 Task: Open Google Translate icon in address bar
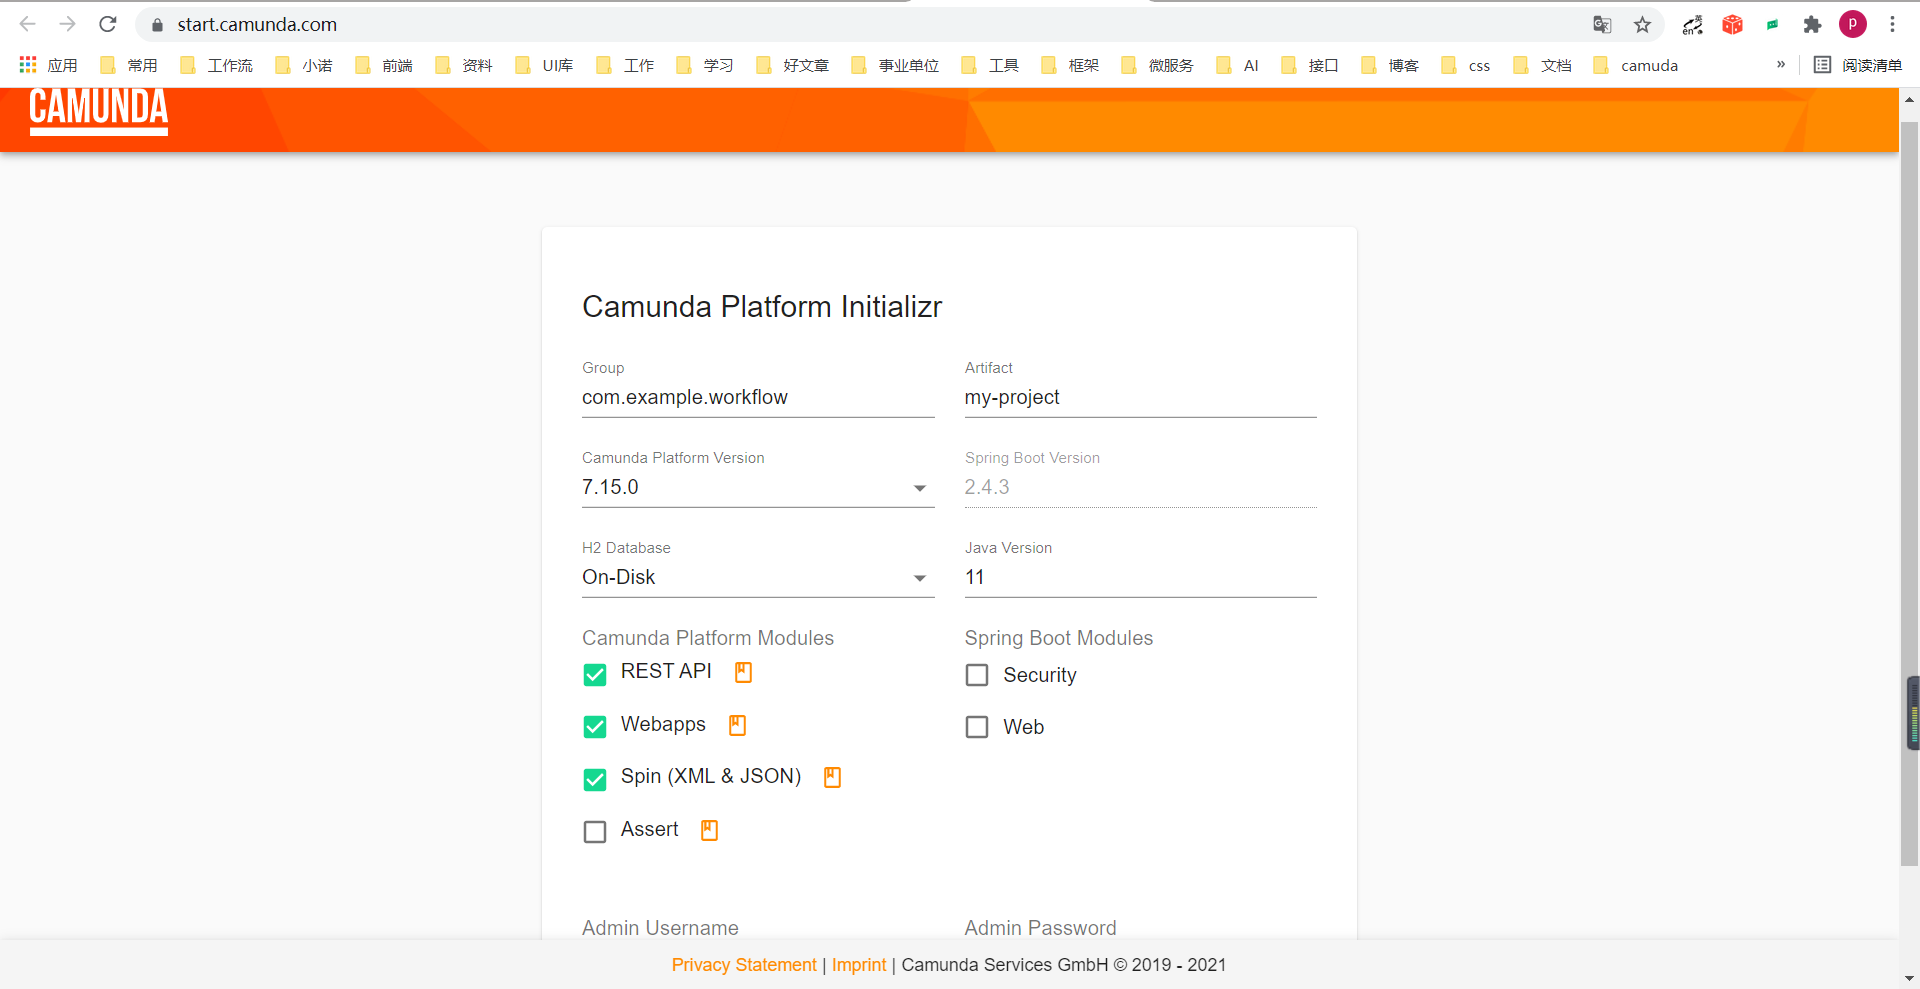tap(1602, 24)
